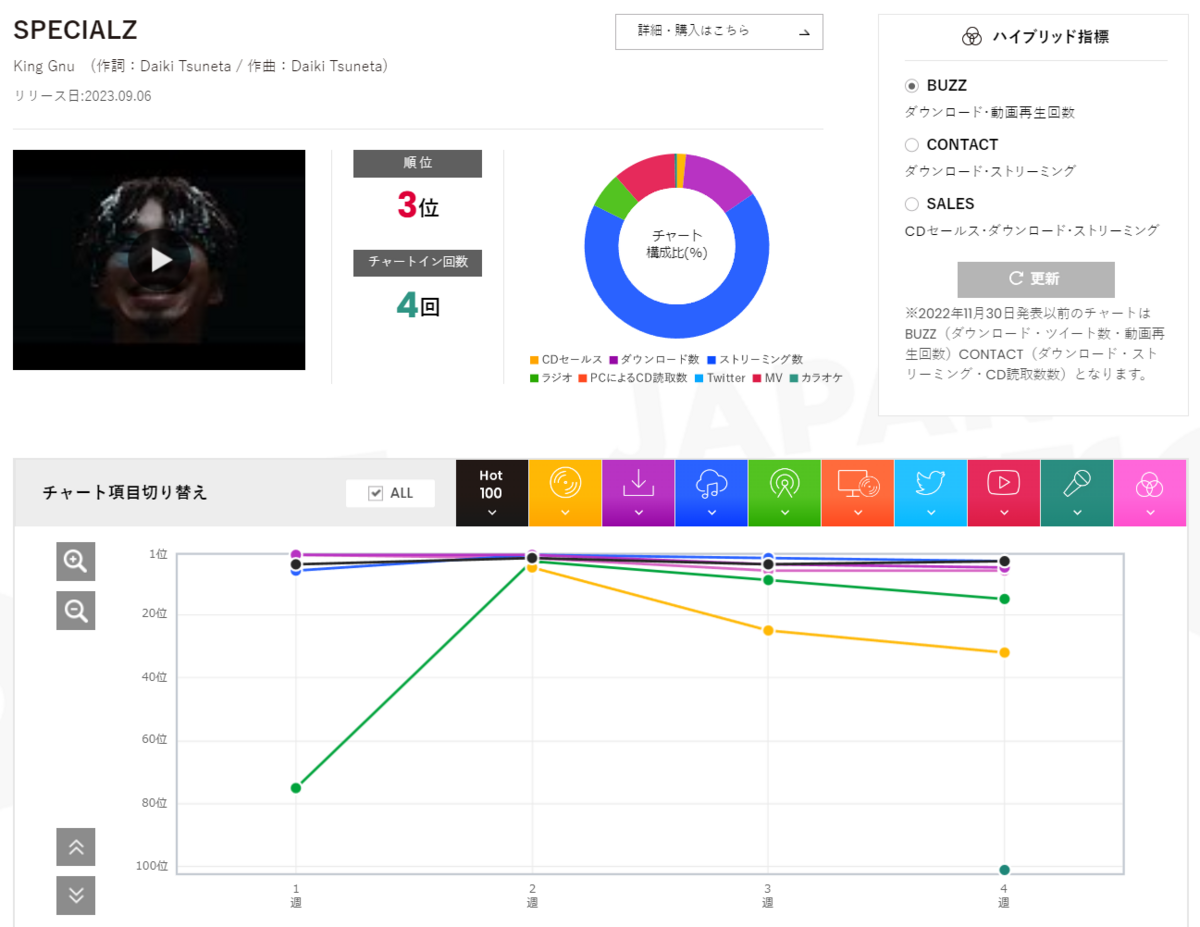The width and height of the screenshot is (1200, 927).
Task: Select the Hot 100 chart tab
Action: point(491,493)
